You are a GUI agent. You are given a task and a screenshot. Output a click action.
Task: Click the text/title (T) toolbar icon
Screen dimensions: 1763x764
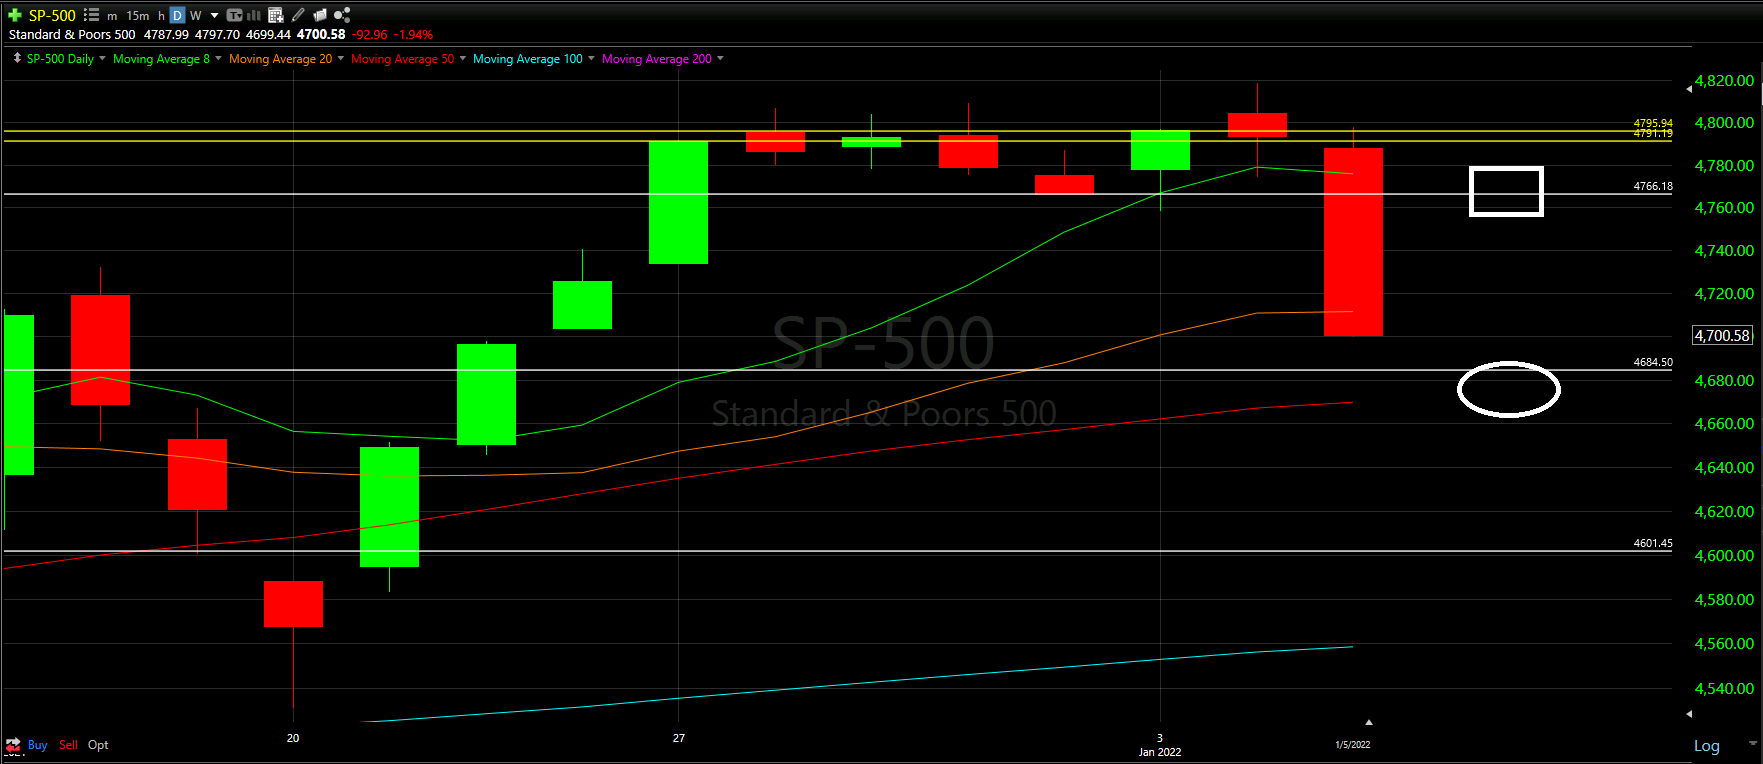coord(235,15)
